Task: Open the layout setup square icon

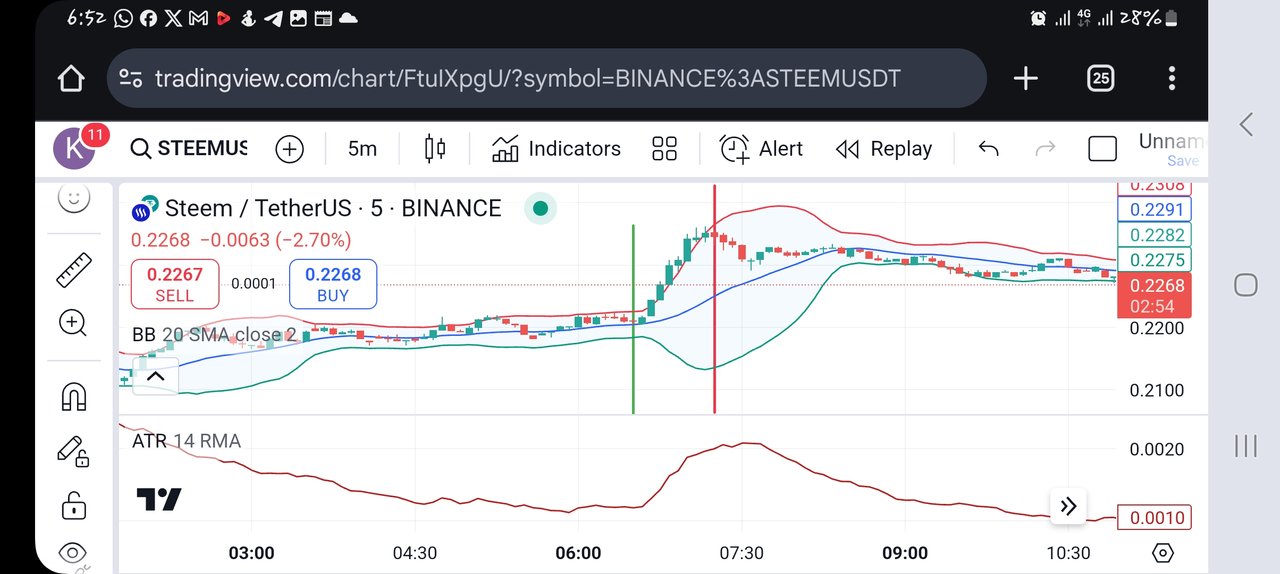Action: point(1102,149)
